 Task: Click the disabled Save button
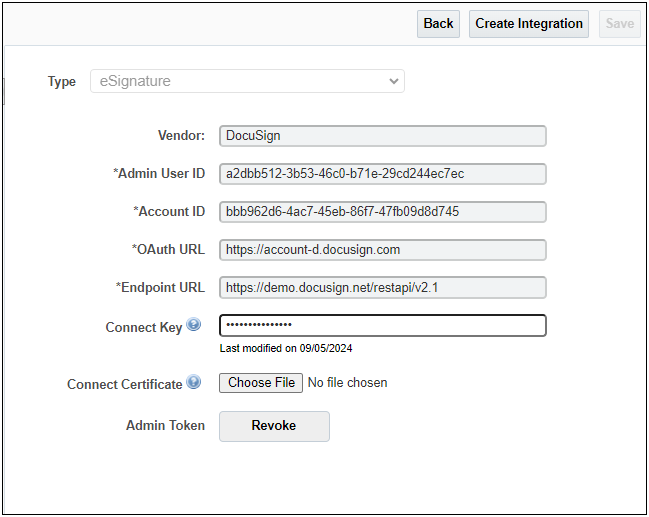[620, 24]
